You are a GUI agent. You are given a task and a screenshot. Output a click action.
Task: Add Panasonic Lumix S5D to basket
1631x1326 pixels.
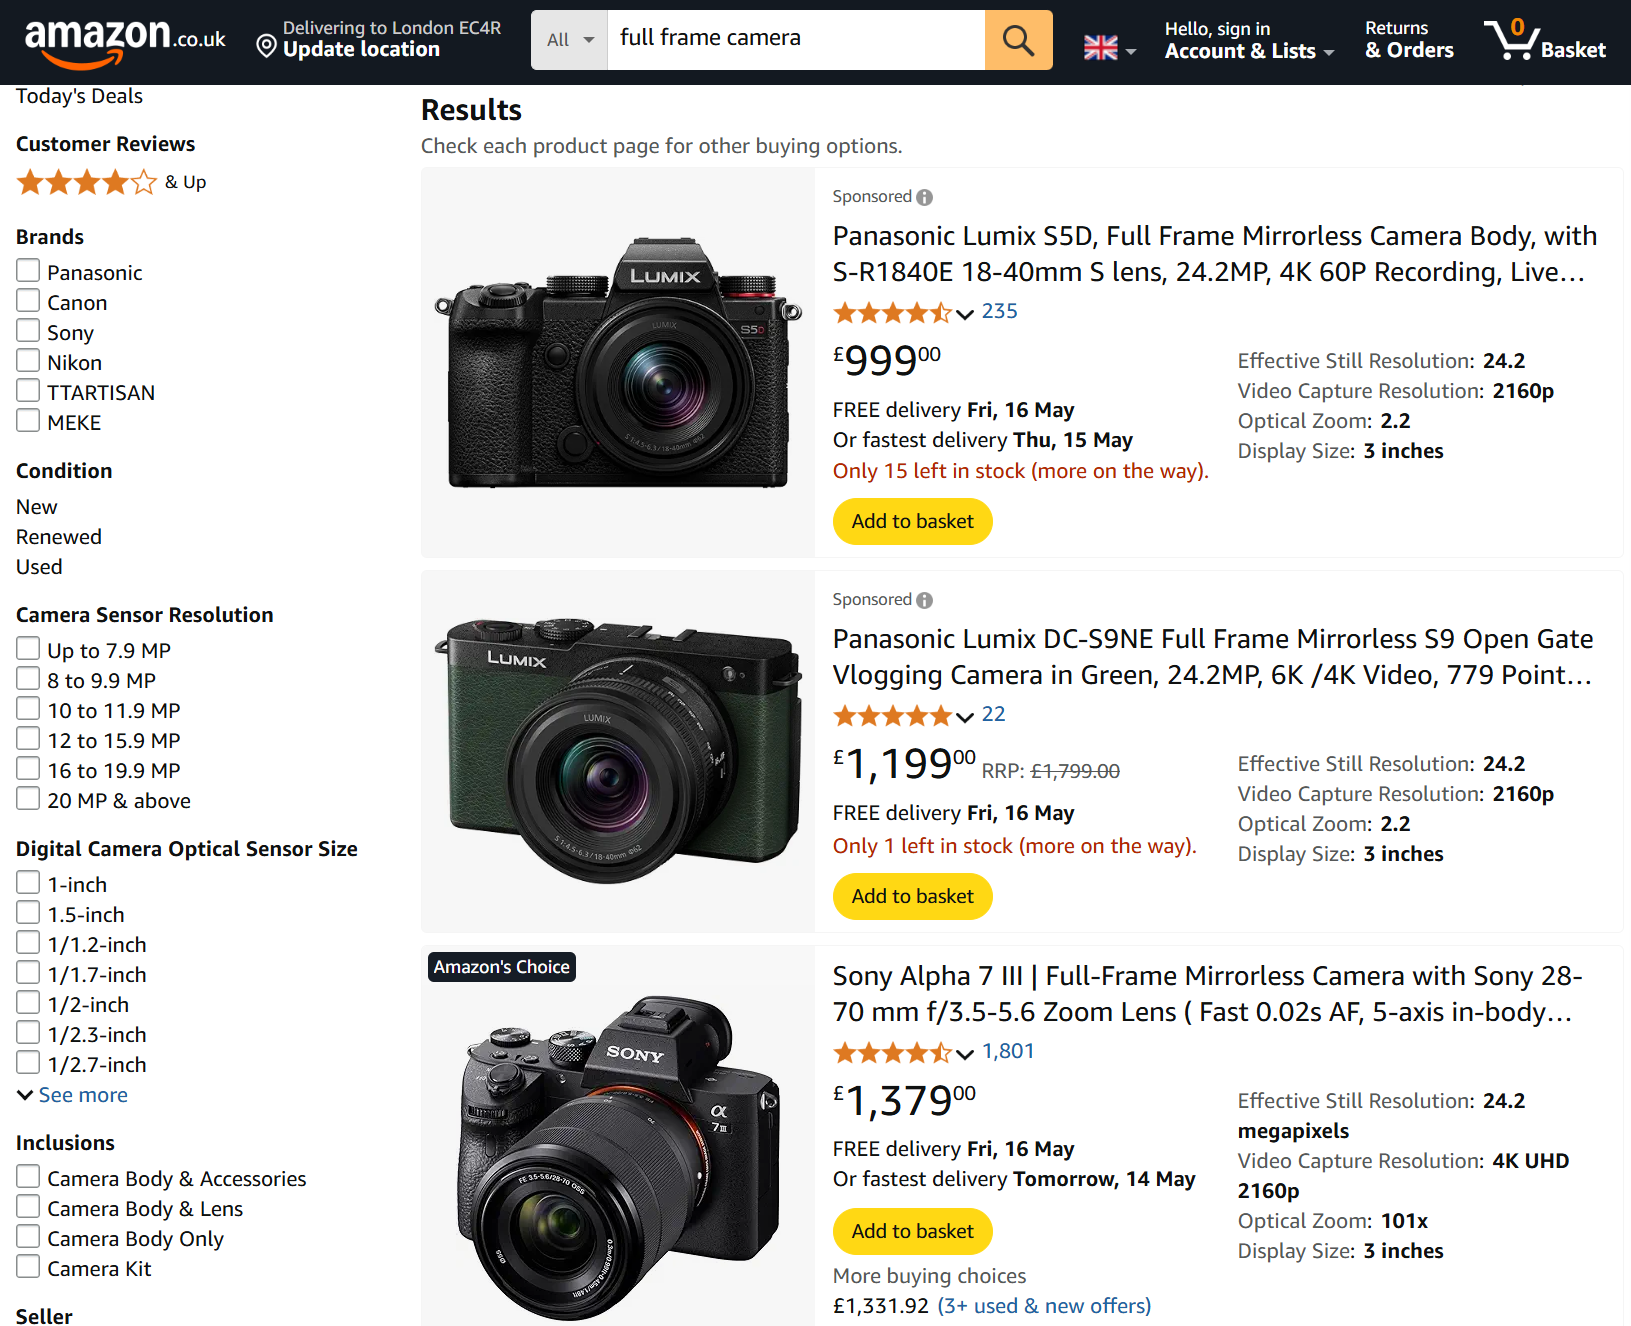(912, 522)
